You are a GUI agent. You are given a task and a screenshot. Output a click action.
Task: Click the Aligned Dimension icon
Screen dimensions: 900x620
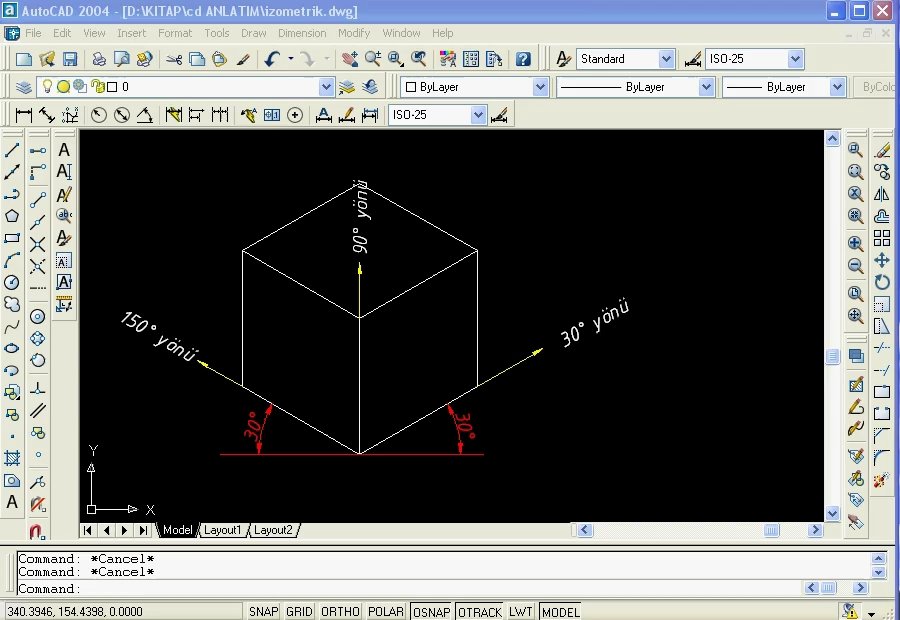pos(46,115)
